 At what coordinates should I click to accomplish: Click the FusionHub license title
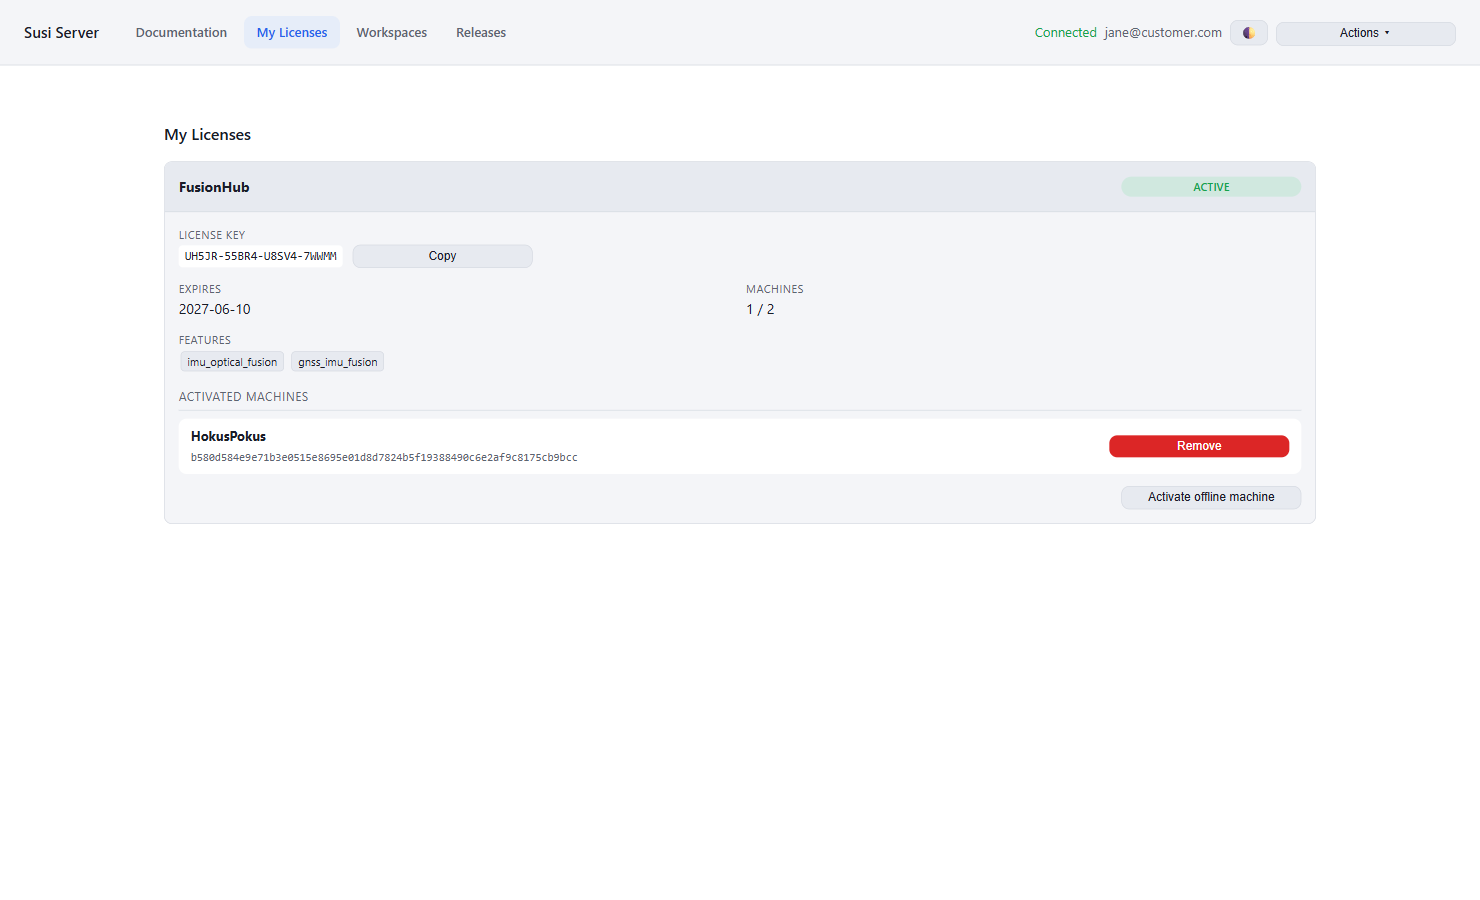coord(214,187)
